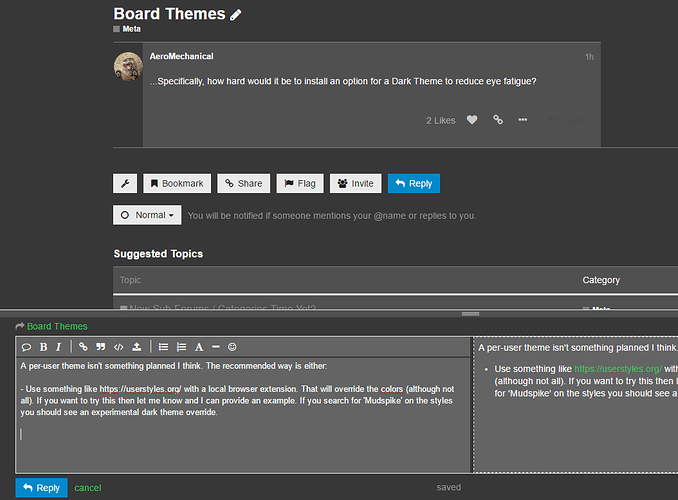Open AeroMechanical's avatar profile

(128, 66)
